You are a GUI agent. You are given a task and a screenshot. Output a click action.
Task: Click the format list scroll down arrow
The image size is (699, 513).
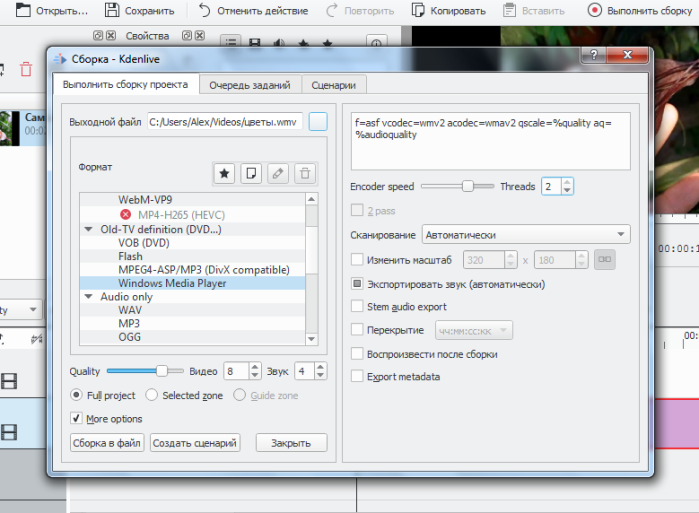point(312,339)
